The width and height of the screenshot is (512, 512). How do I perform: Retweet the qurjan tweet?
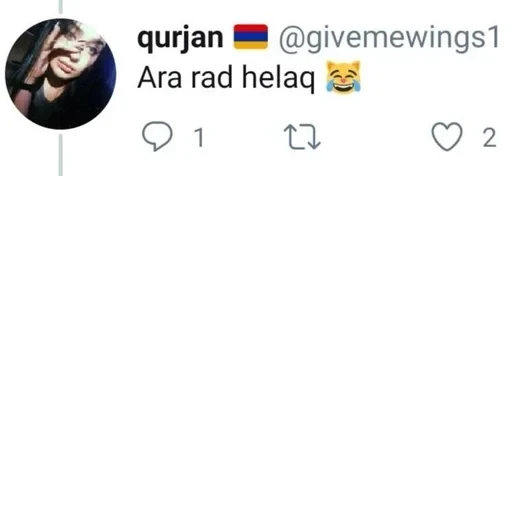302,137
